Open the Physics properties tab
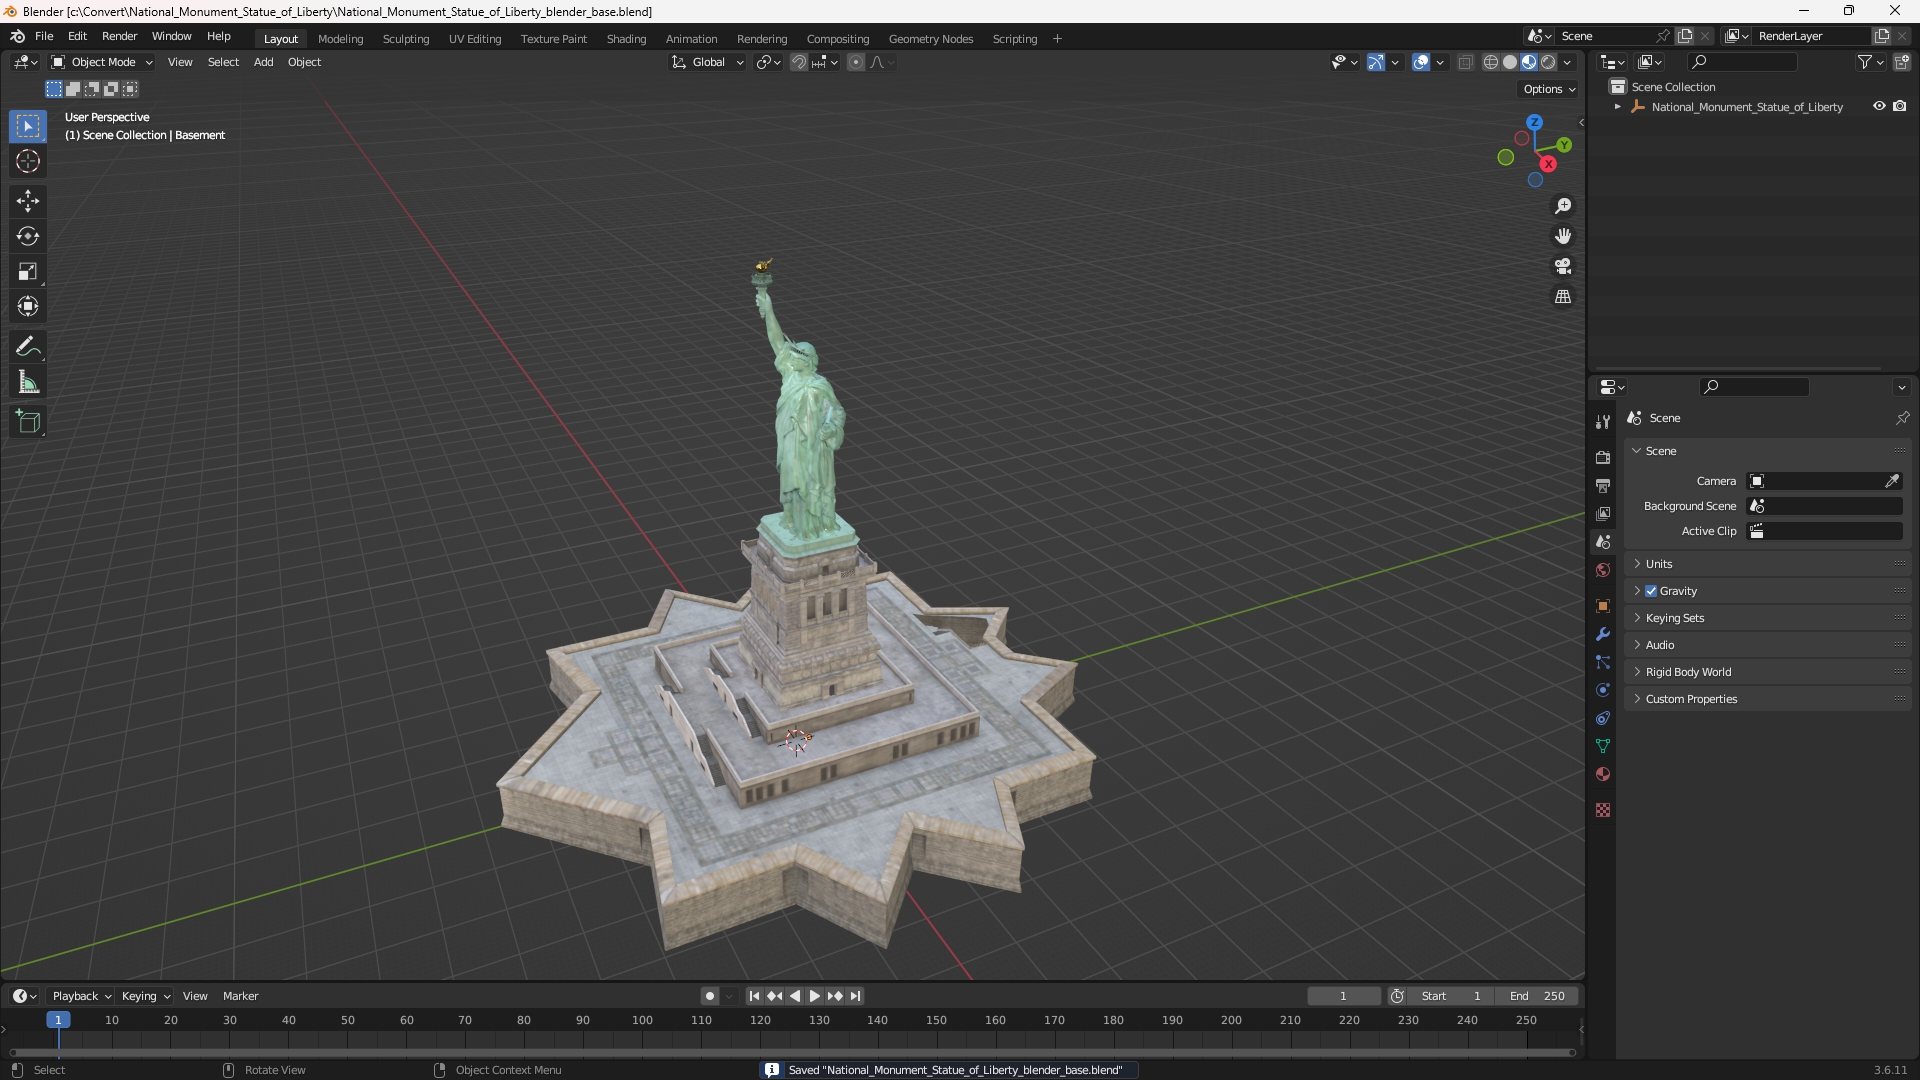 (x=1603, y=690)
